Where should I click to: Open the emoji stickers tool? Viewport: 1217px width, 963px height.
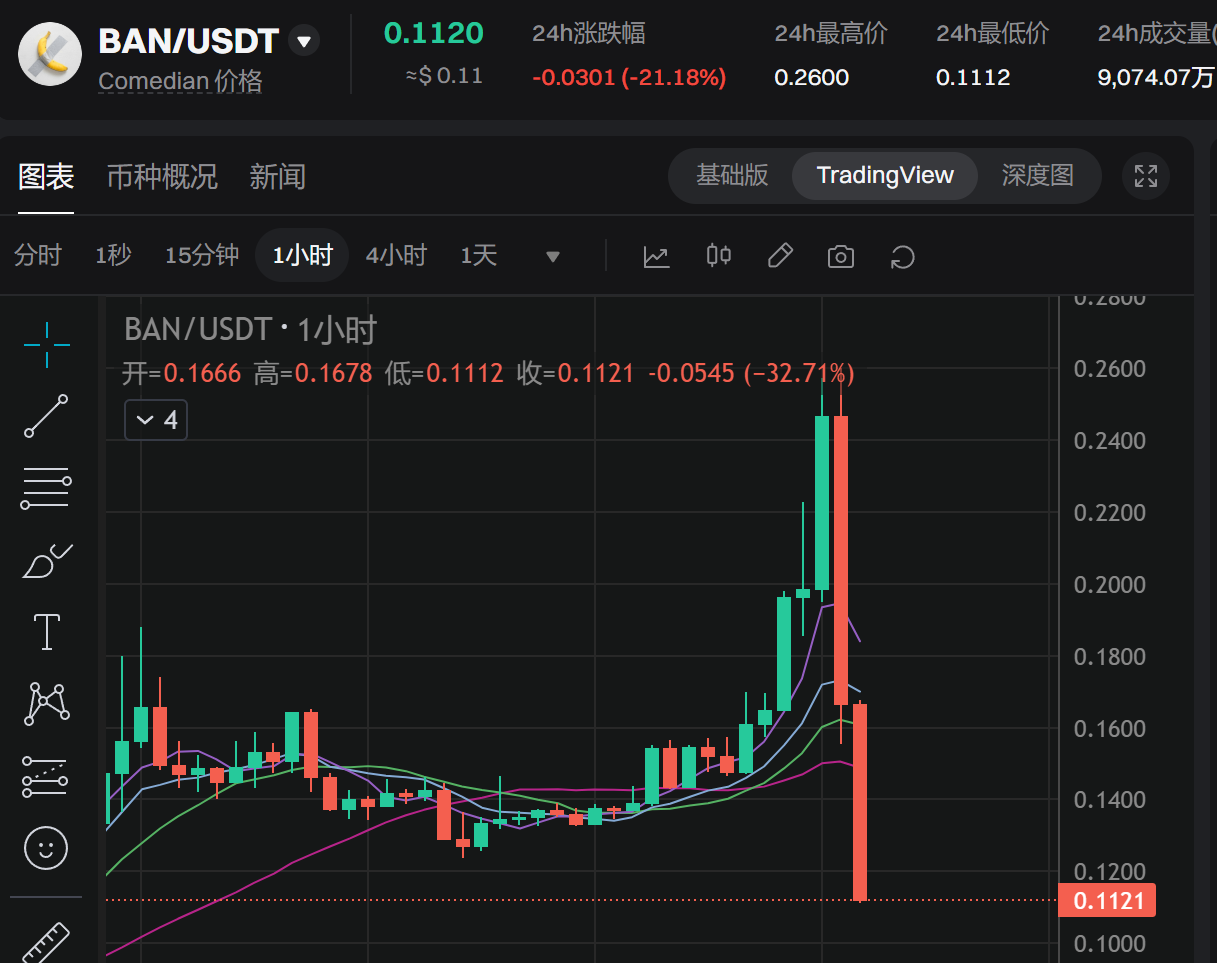point(45,848)
